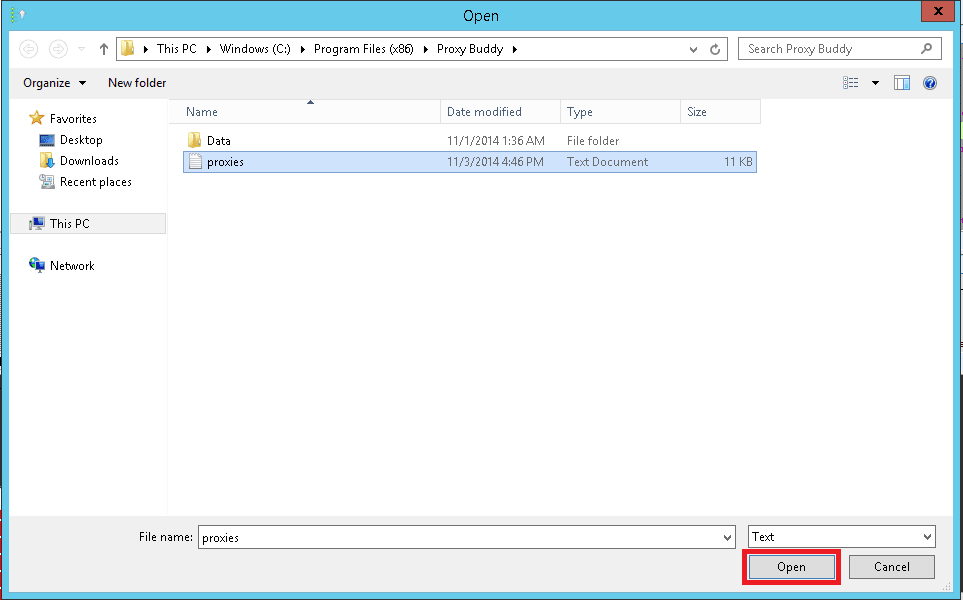Sort by Date modified column header

500,112
